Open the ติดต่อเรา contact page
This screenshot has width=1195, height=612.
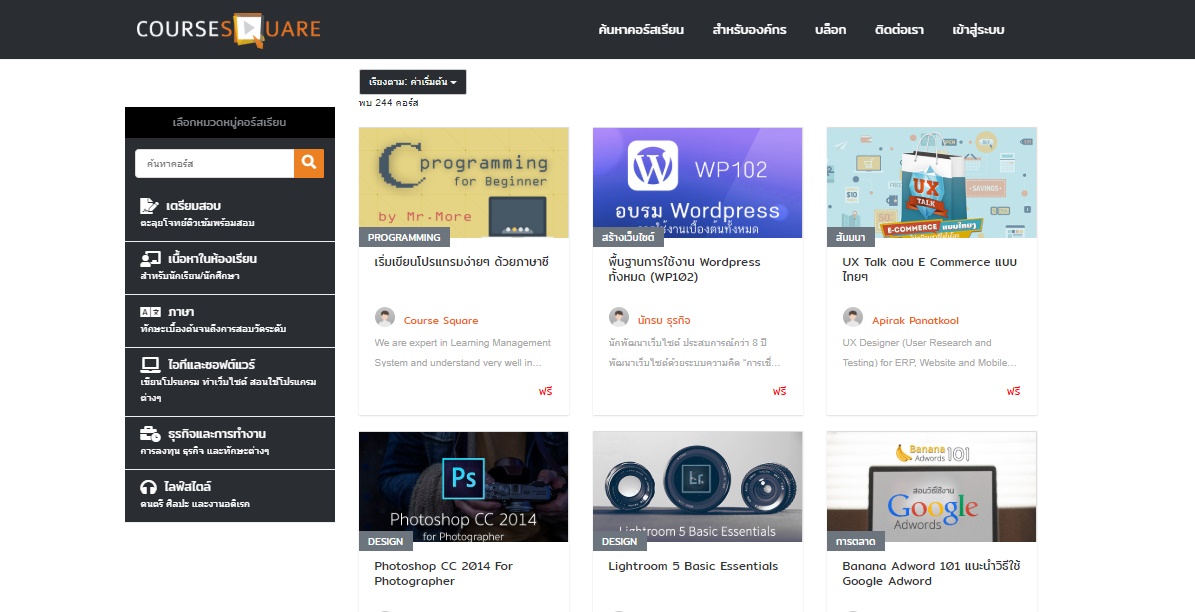(899, 30)
